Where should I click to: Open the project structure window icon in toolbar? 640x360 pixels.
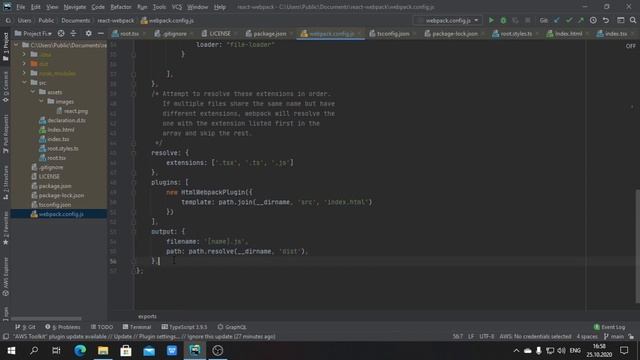point(620,20)
